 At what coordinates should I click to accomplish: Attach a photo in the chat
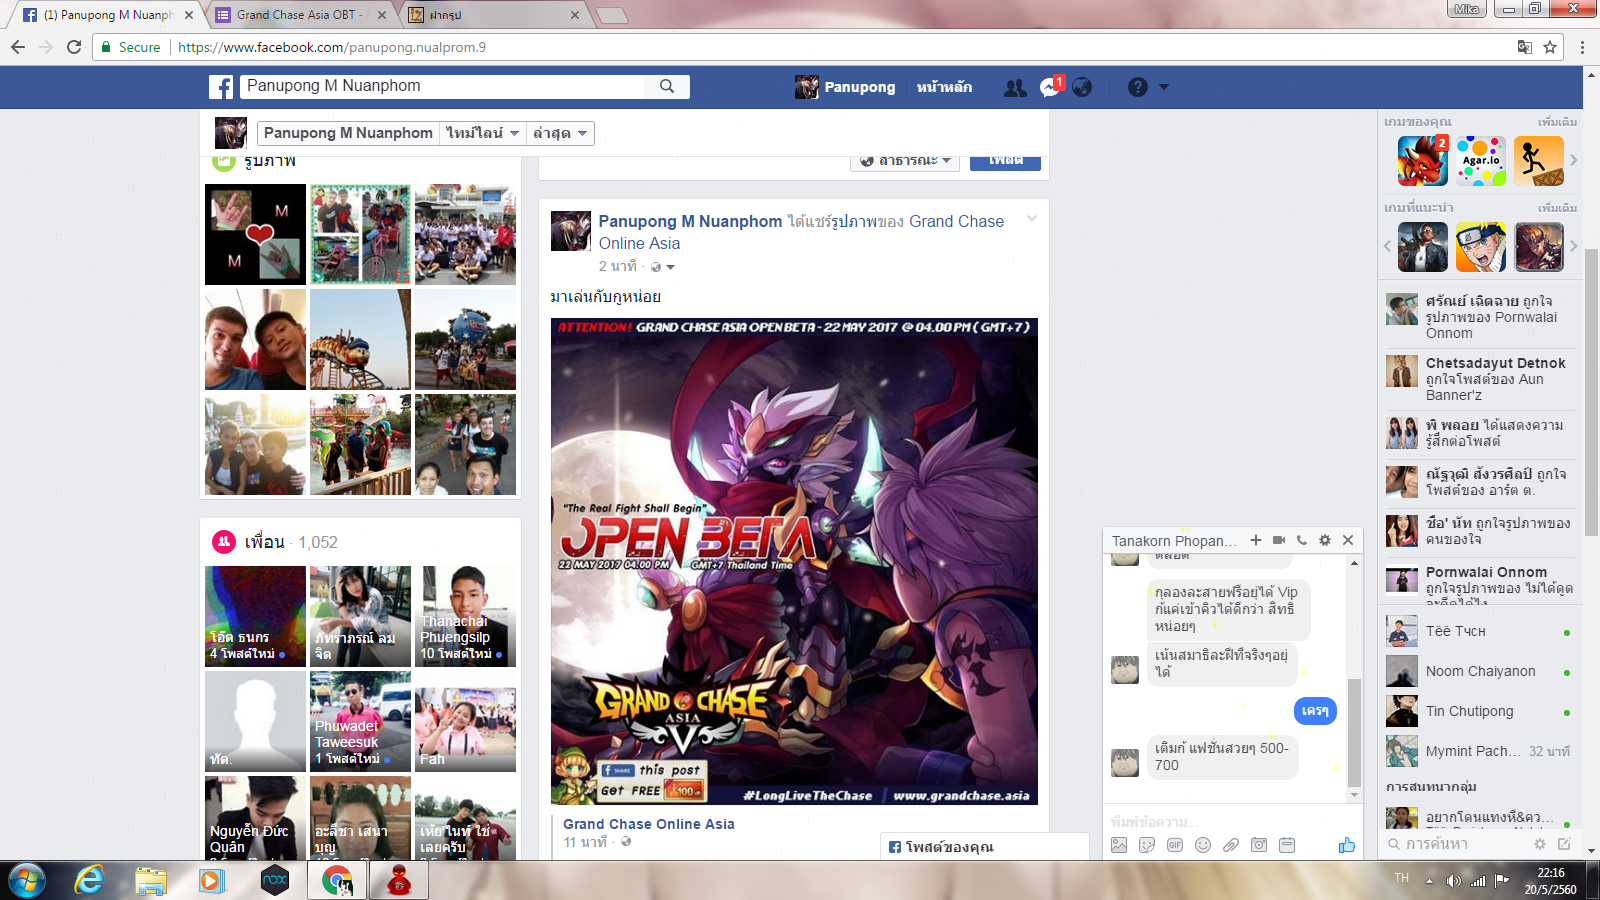click(x=1119, y=845)
